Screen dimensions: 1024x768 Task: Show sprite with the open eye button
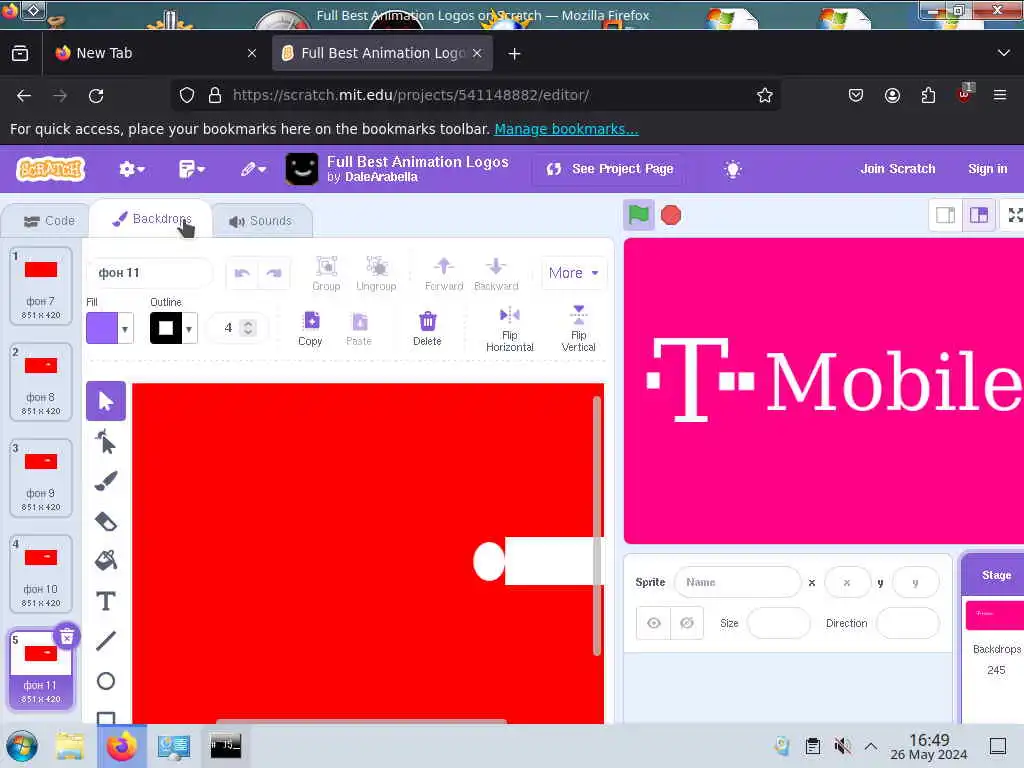coord(654,623)
